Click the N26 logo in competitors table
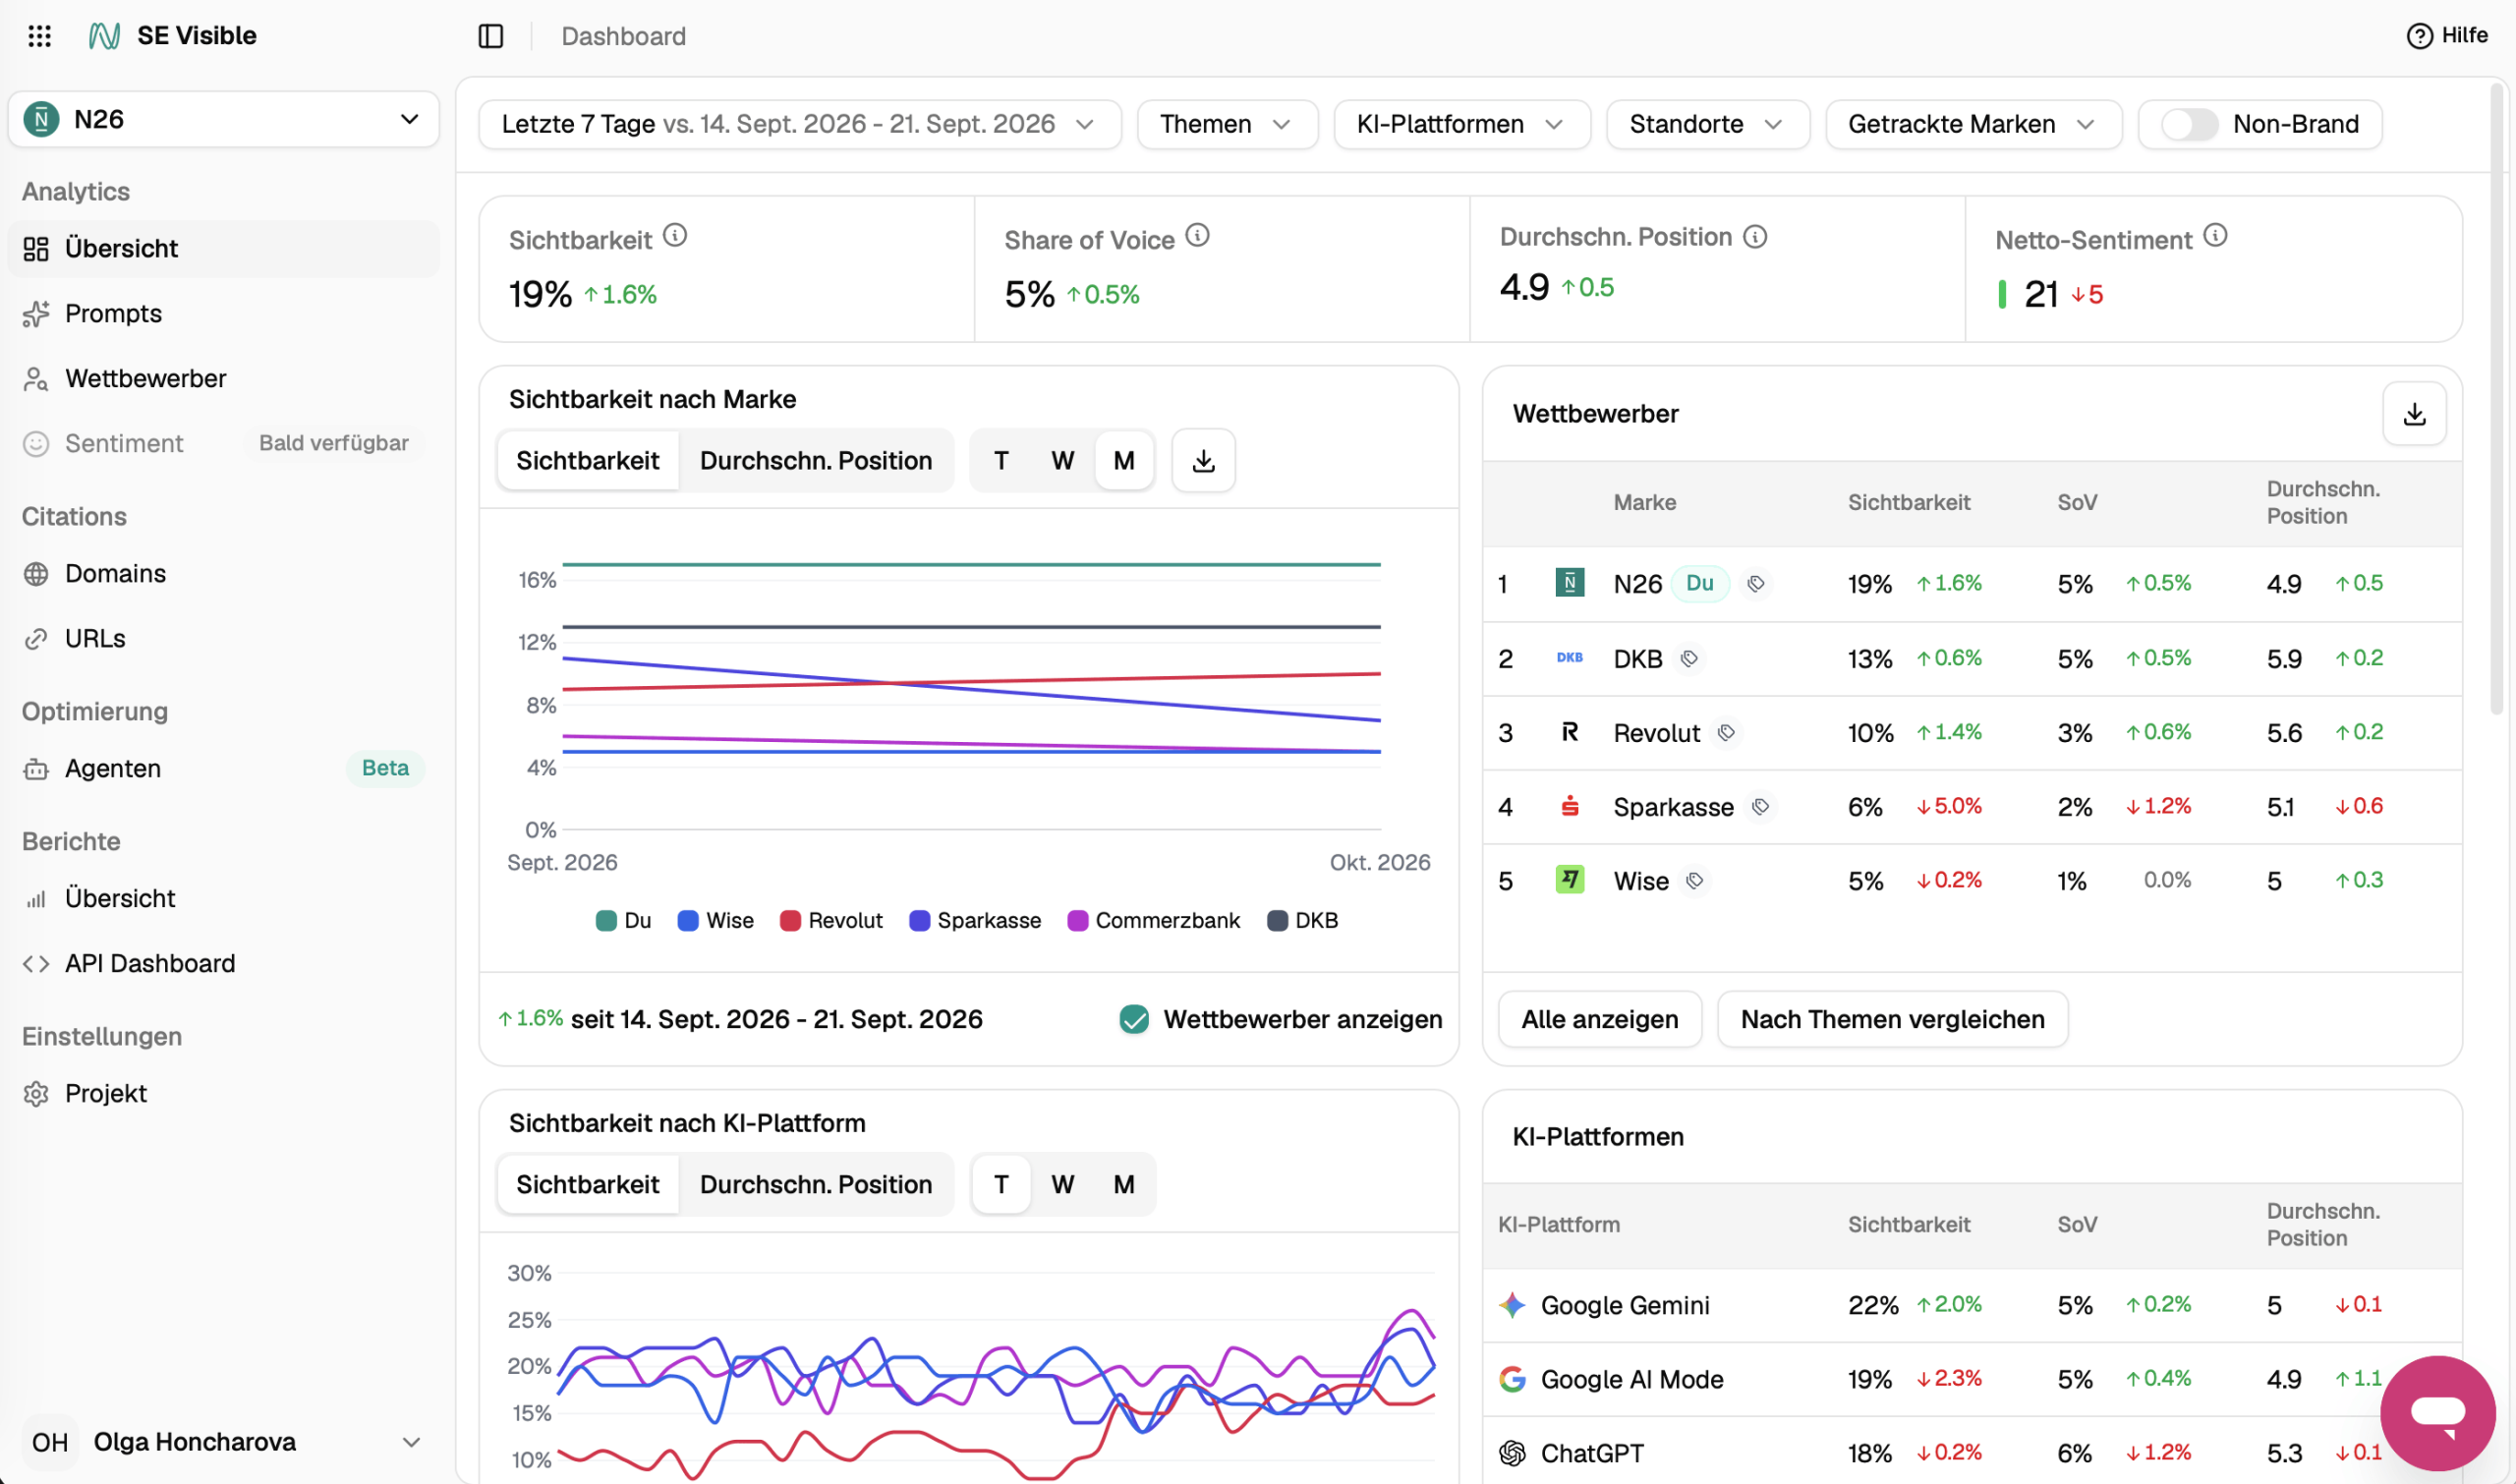The image size is (2516, 1484). click(1569, 583)
